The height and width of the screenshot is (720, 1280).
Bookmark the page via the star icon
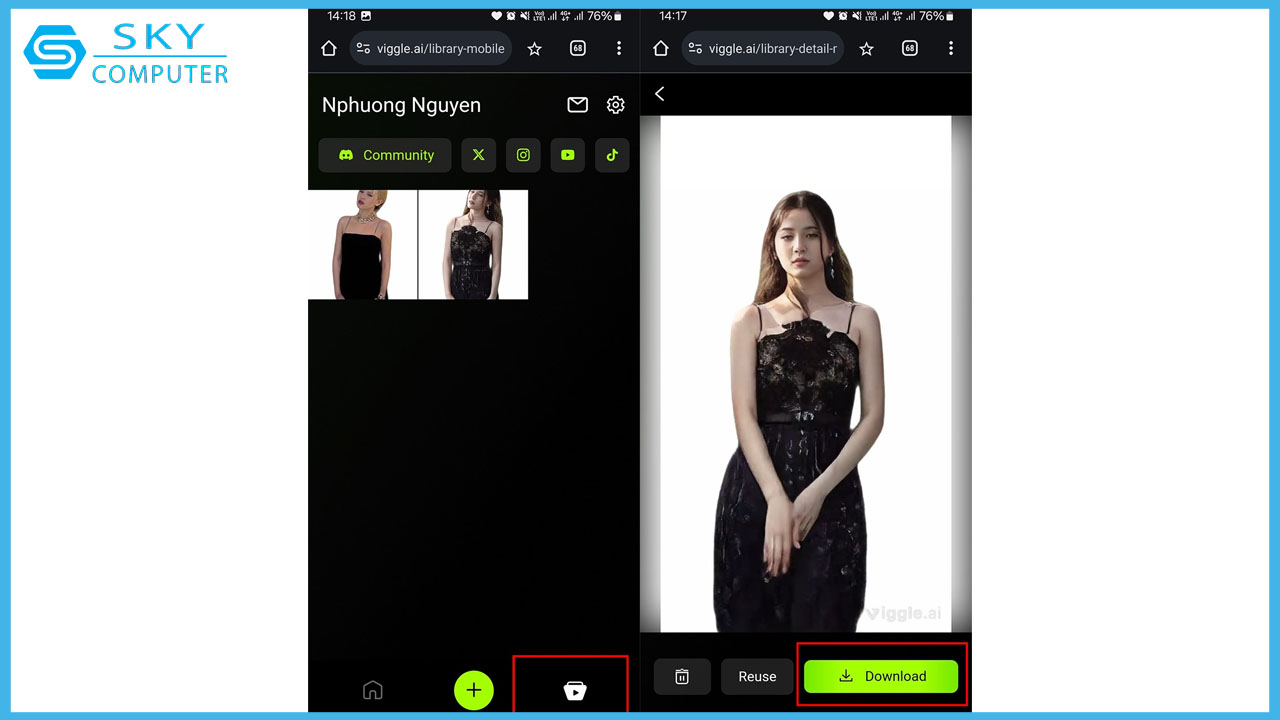tap(534, 48)
